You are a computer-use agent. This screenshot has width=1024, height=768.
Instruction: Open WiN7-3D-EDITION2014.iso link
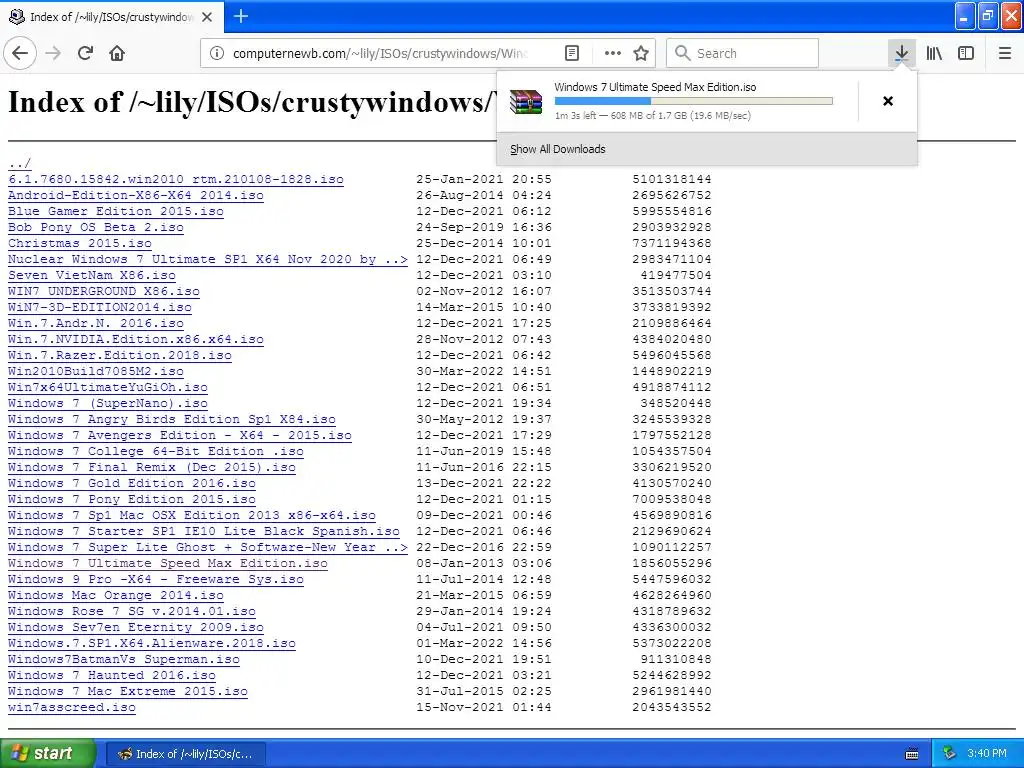click(100, 307)
